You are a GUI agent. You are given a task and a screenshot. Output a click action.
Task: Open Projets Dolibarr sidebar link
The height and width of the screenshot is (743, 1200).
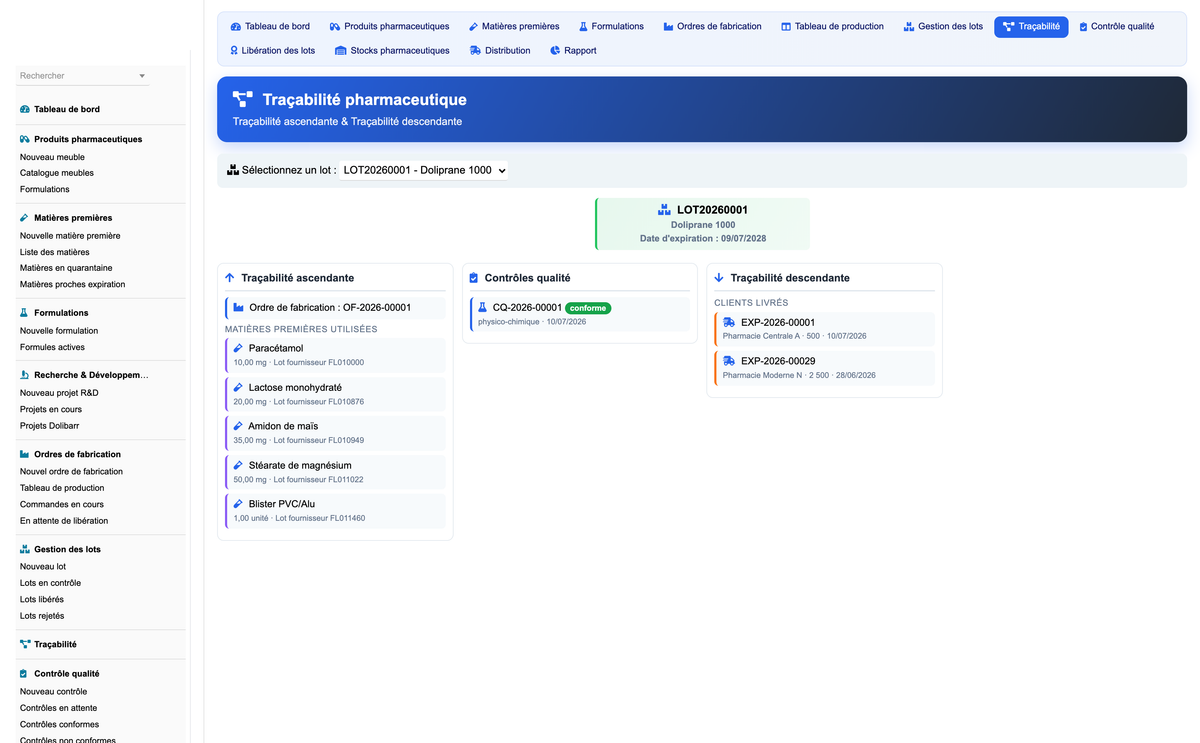51,425
